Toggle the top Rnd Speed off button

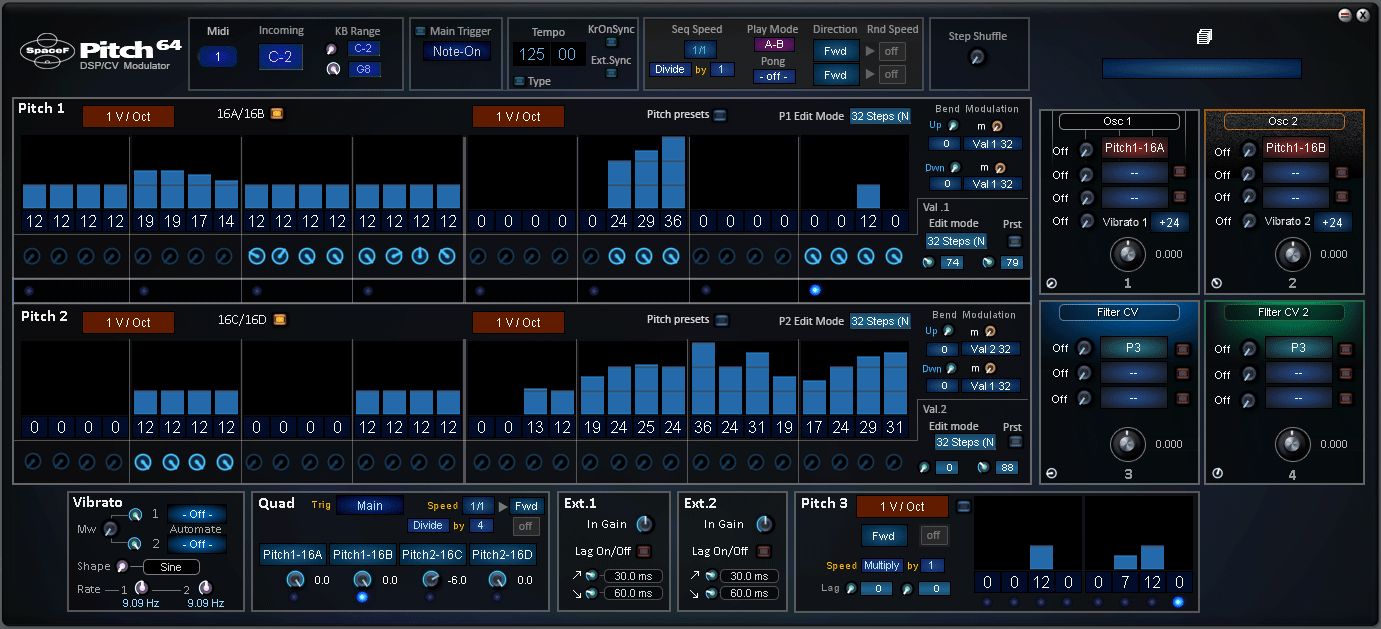pyautogui.click(x=892, y=51)
